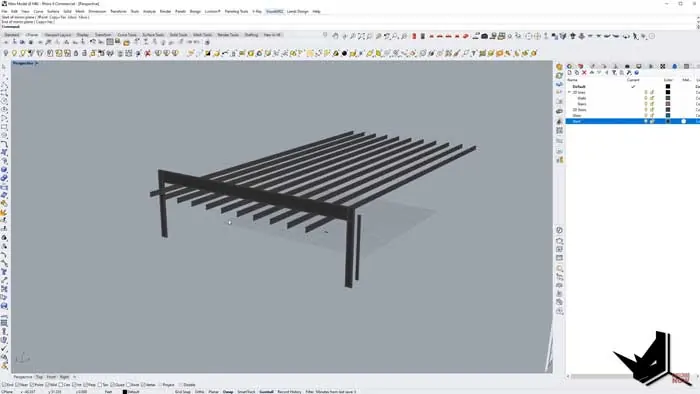
Task: Click the Filter entry in status bar
Action: coord(310,391)
